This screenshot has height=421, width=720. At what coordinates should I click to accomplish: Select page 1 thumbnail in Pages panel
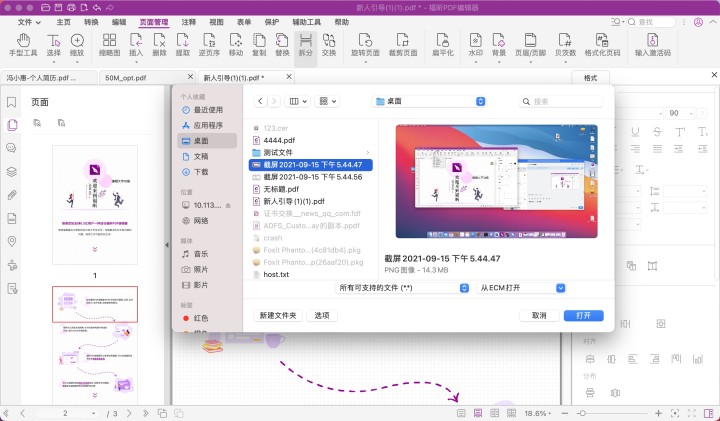pyautogui.click(x=95, y=200)
